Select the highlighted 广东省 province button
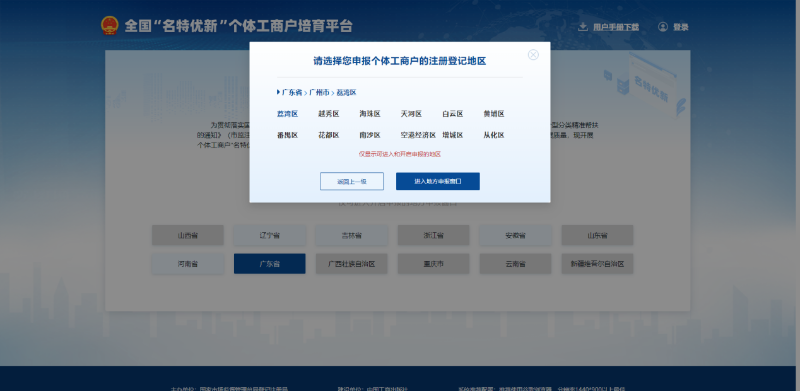800x391 pixels. [x=270, y=264]
